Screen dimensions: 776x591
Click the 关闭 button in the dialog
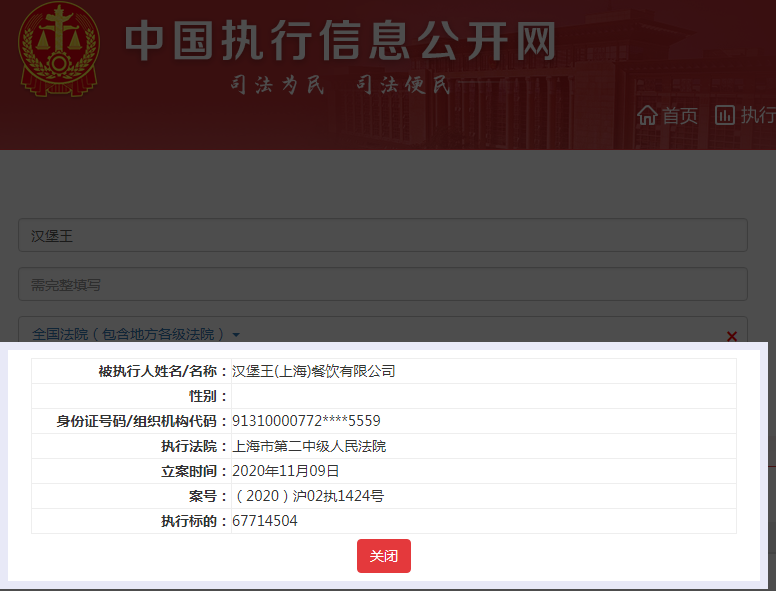click(384, 556)
